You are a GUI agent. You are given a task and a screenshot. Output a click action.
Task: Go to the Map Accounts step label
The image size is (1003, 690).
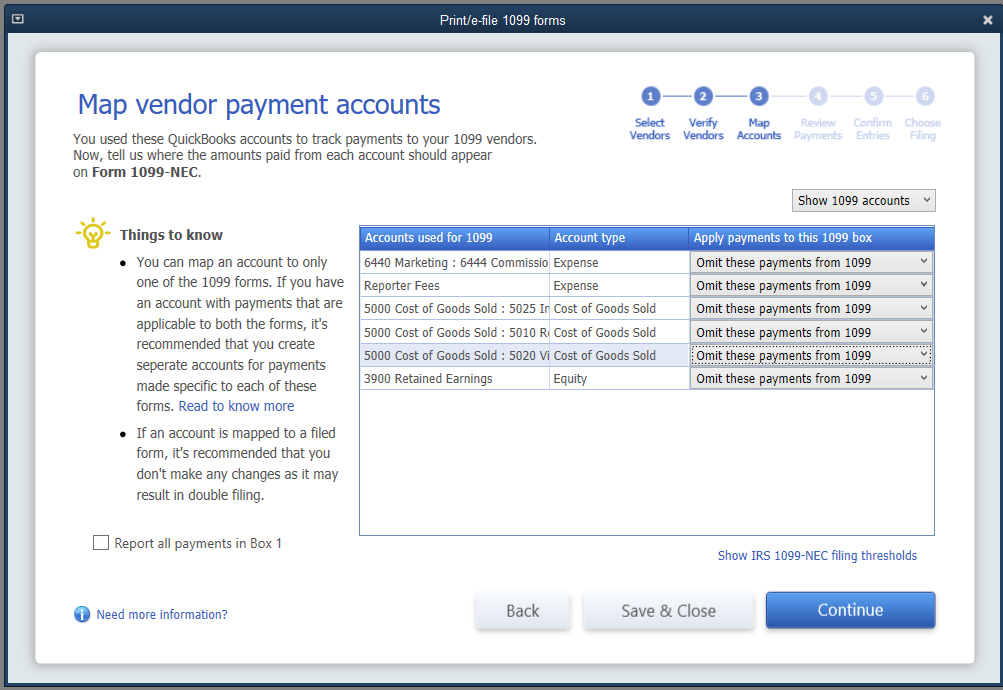pos(759,129)
